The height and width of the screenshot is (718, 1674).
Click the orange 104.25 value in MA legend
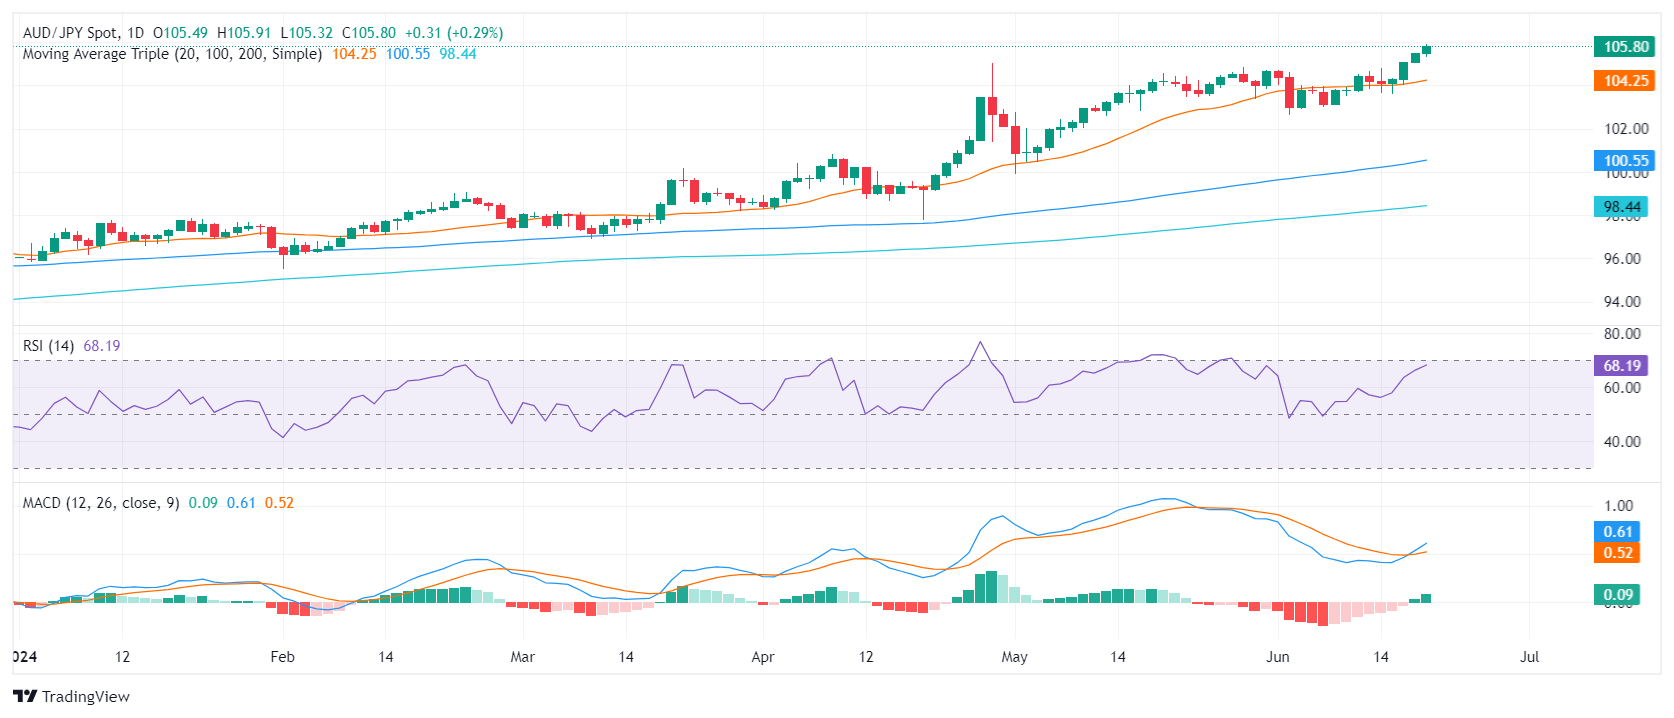point(354,54)
